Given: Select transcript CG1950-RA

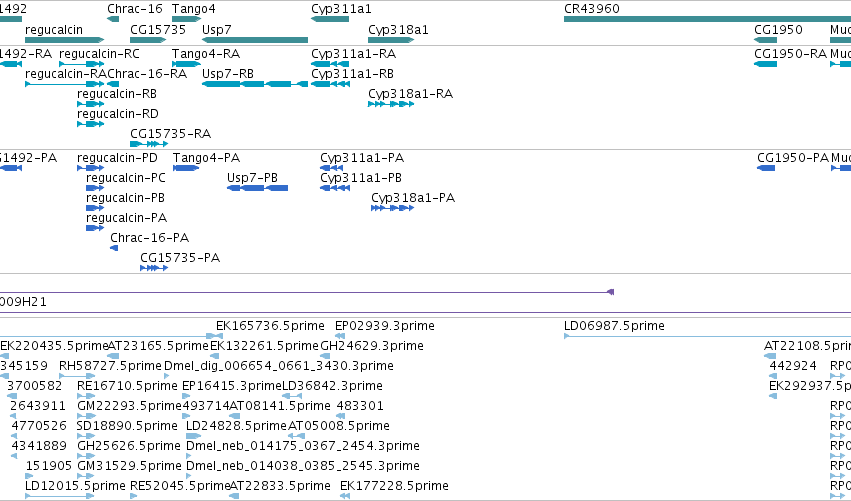Looking at the screenshot, I should click(790, 54).
